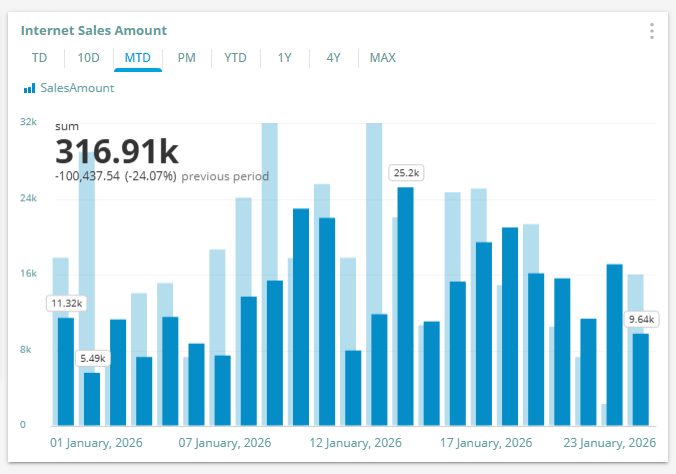Click the last bar labeled 9.64k
Screen dimensions: 676x474
640,378
